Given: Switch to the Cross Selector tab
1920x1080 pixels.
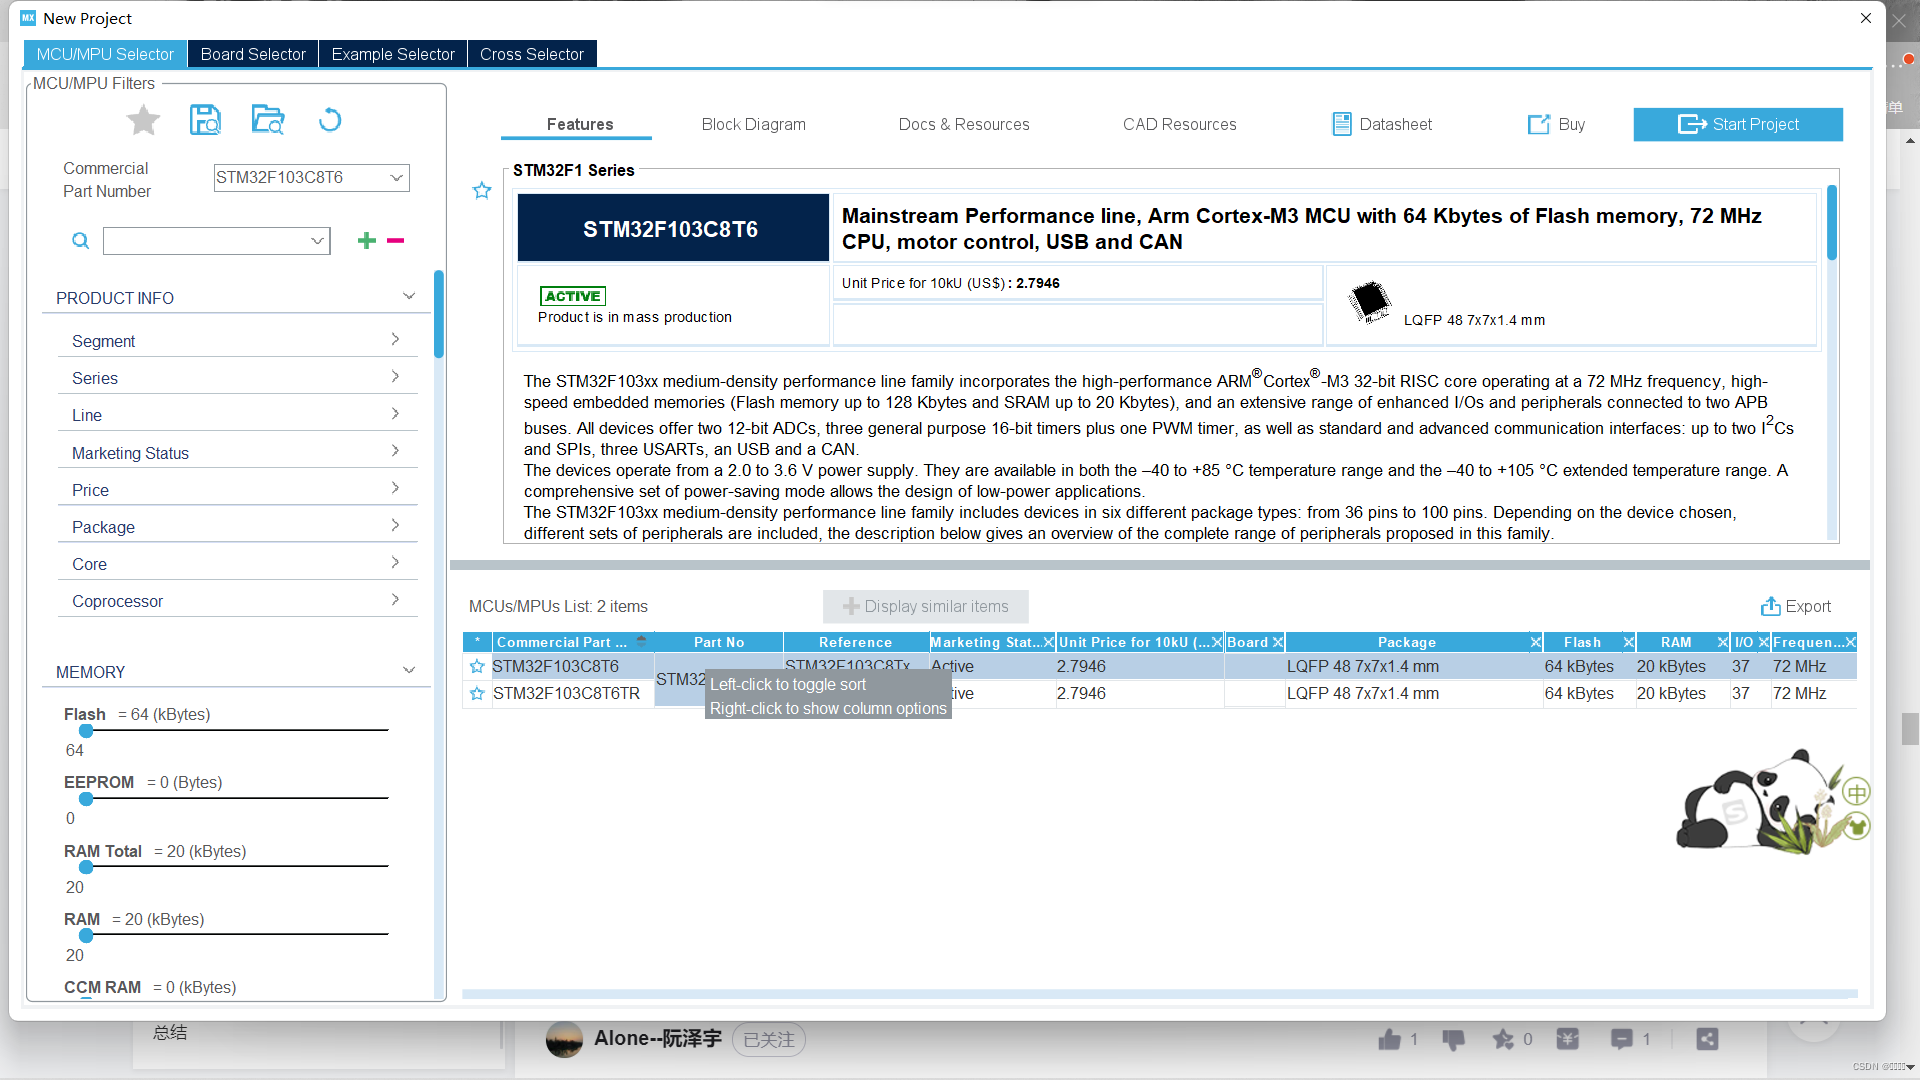Looking at the screenshot, I should pyautogui.click(x=532, y=54).
